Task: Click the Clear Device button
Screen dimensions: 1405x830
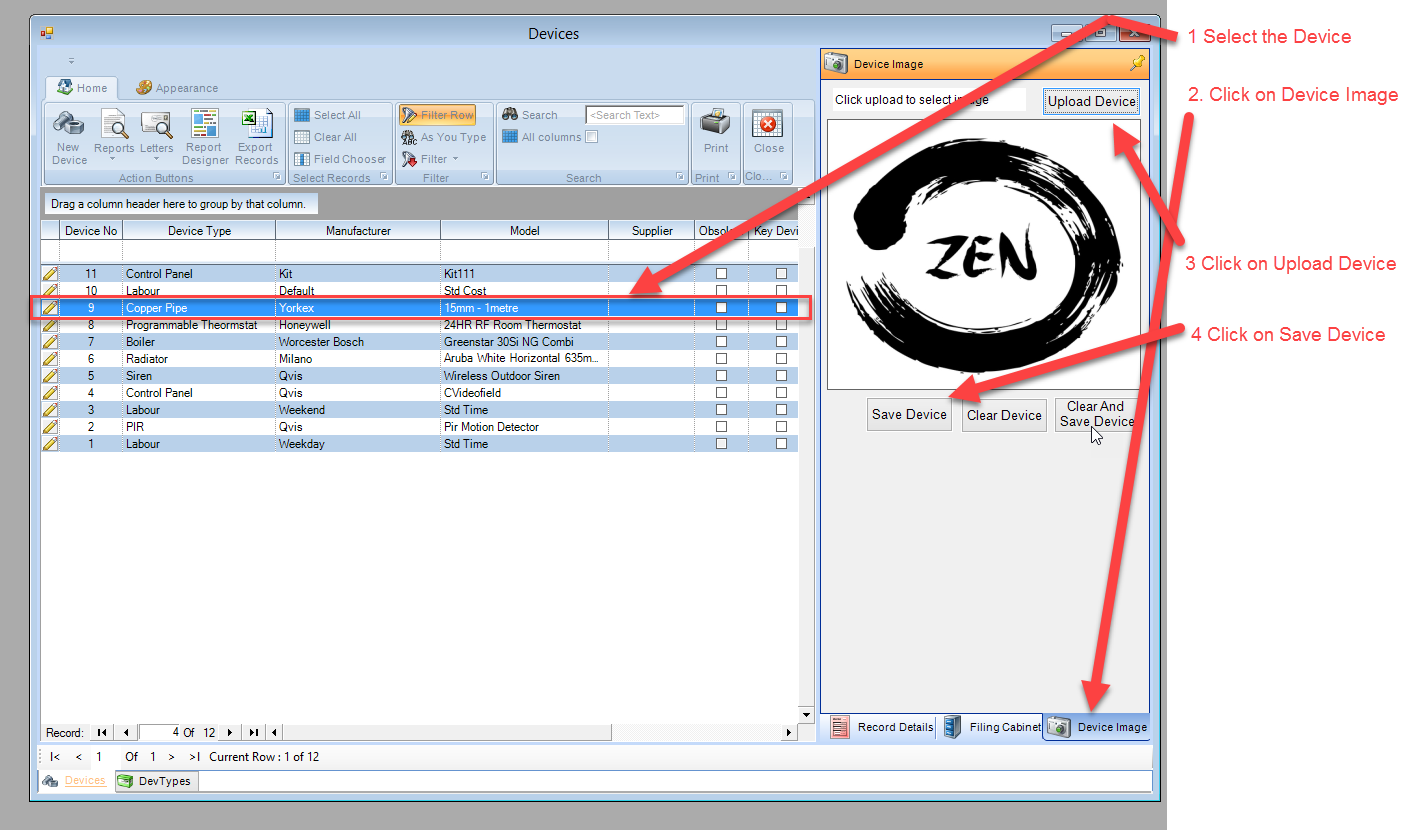Action: 1004,415
